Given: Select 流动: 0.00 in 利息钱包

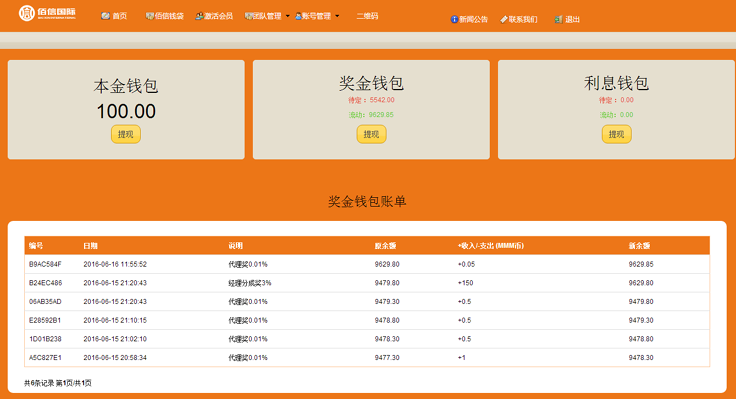Looking at the screenshot, I should click(616, 115).
